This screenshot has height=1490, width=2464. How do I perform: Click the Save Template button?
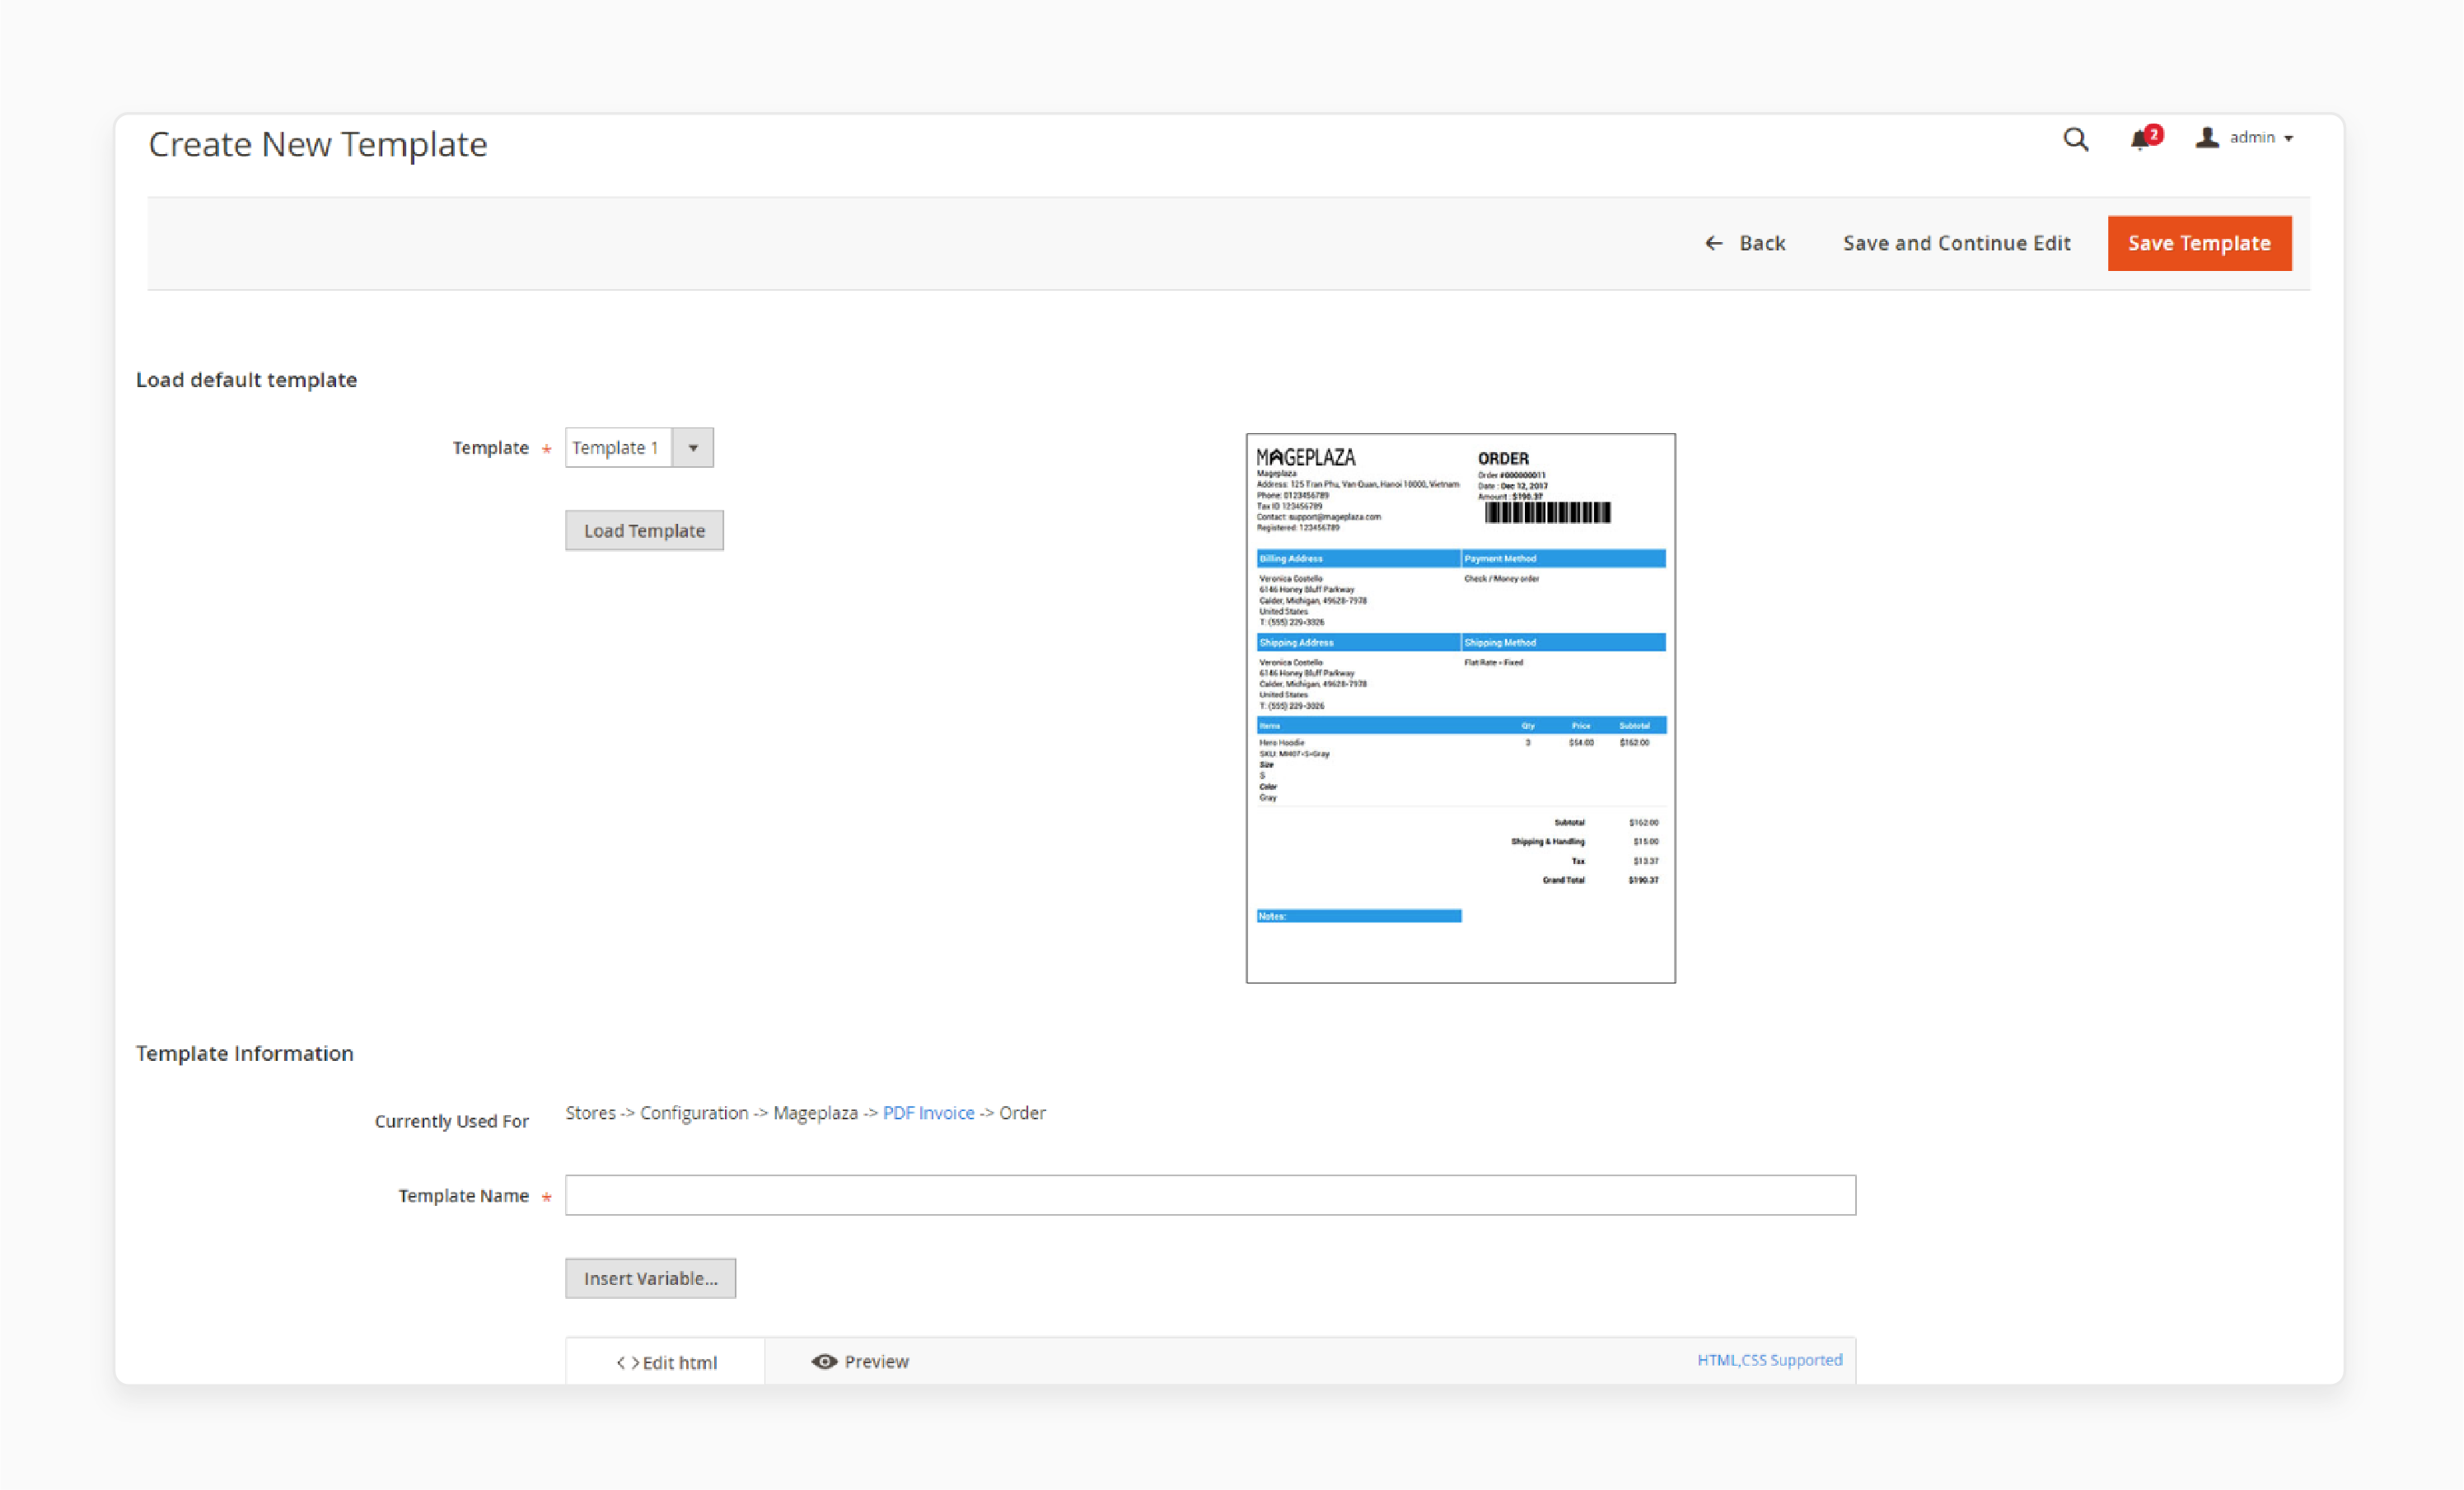tap(2199, 243)
